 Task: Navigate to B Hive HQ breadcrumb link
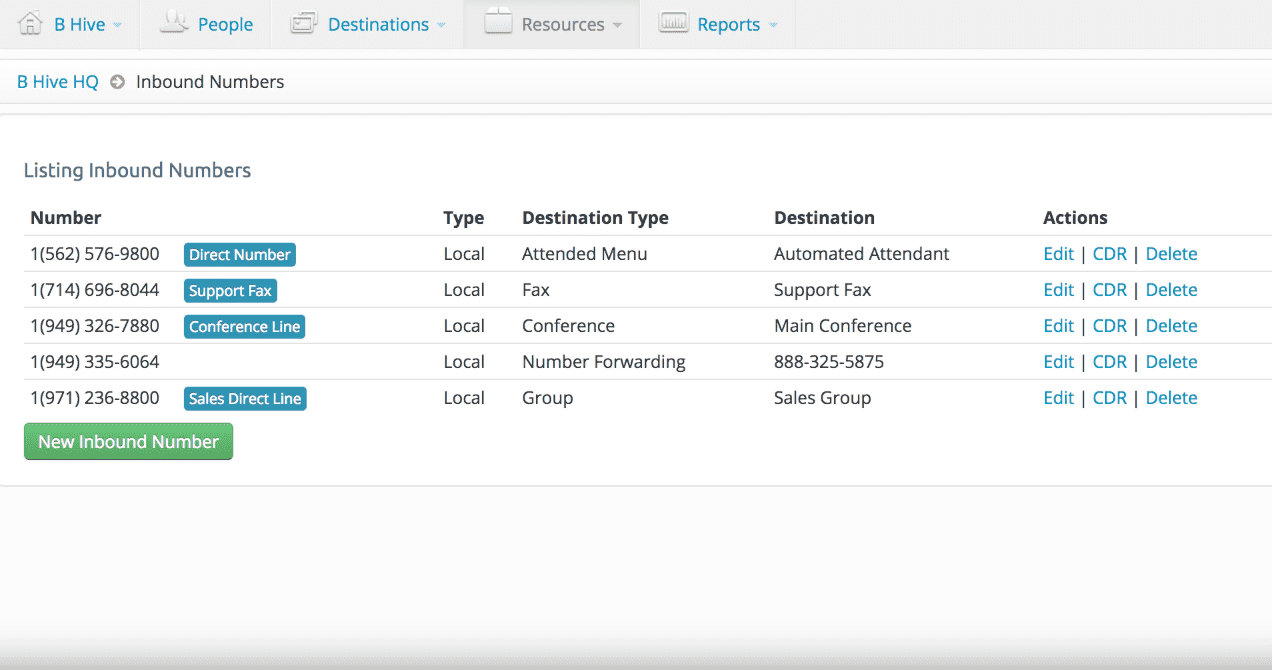pos(58,82)
